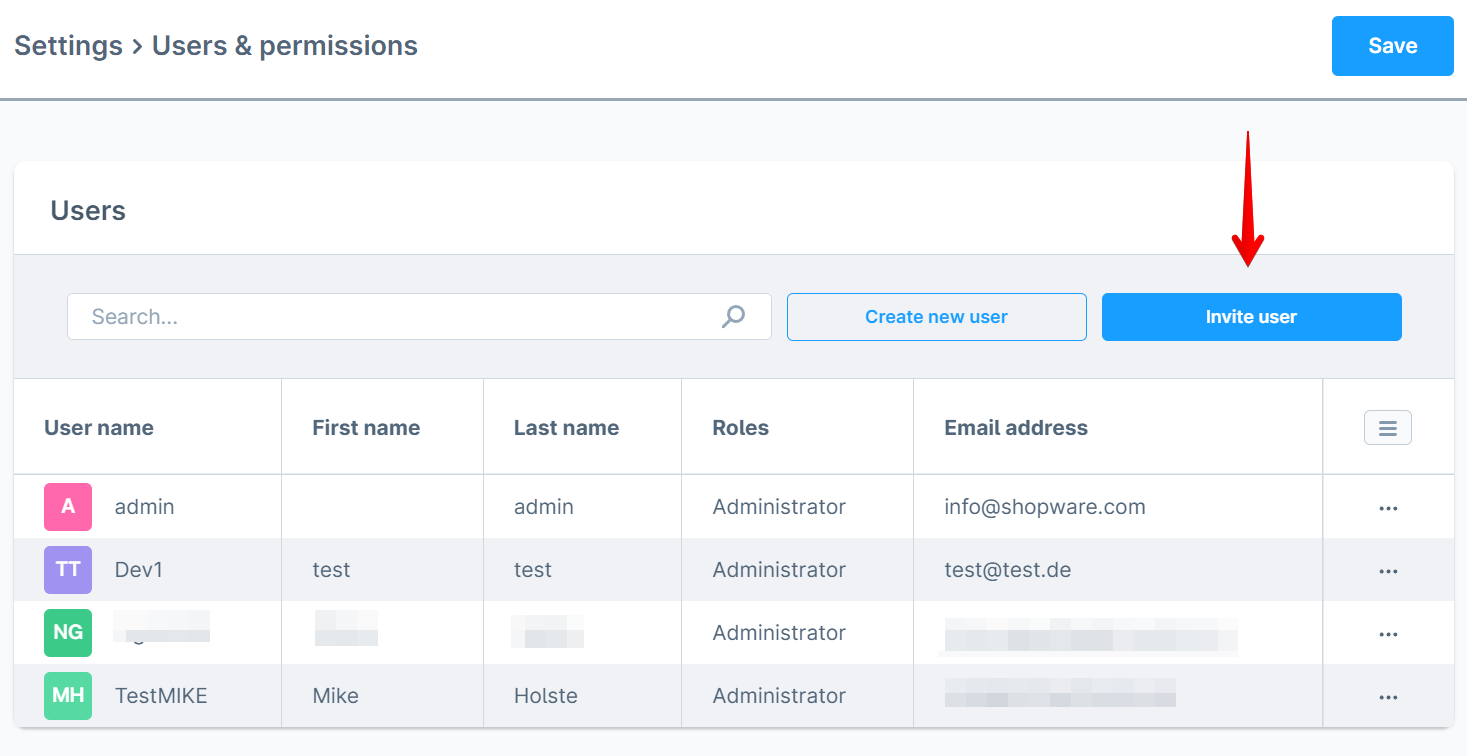Click the magnifier search icon
The width and height of the screenshot is (1467, 756).
(734, 317)
